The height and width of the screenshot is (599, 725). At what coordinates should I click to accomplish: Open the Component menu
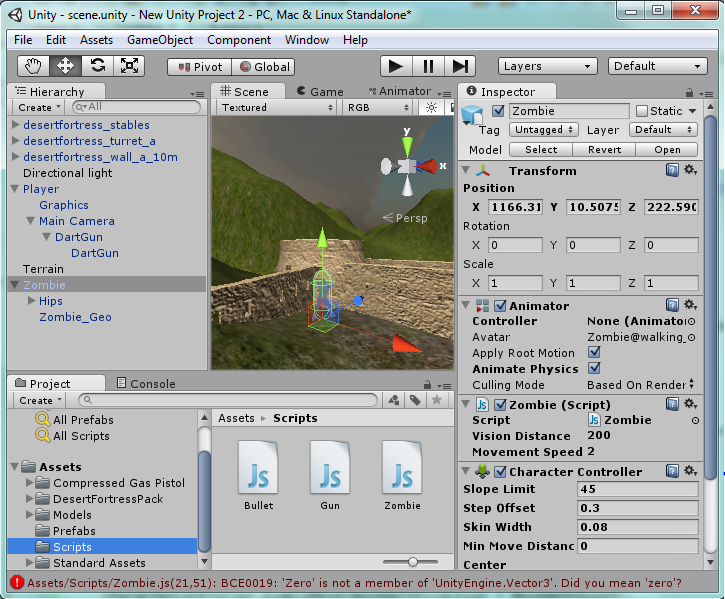(239, 40)
